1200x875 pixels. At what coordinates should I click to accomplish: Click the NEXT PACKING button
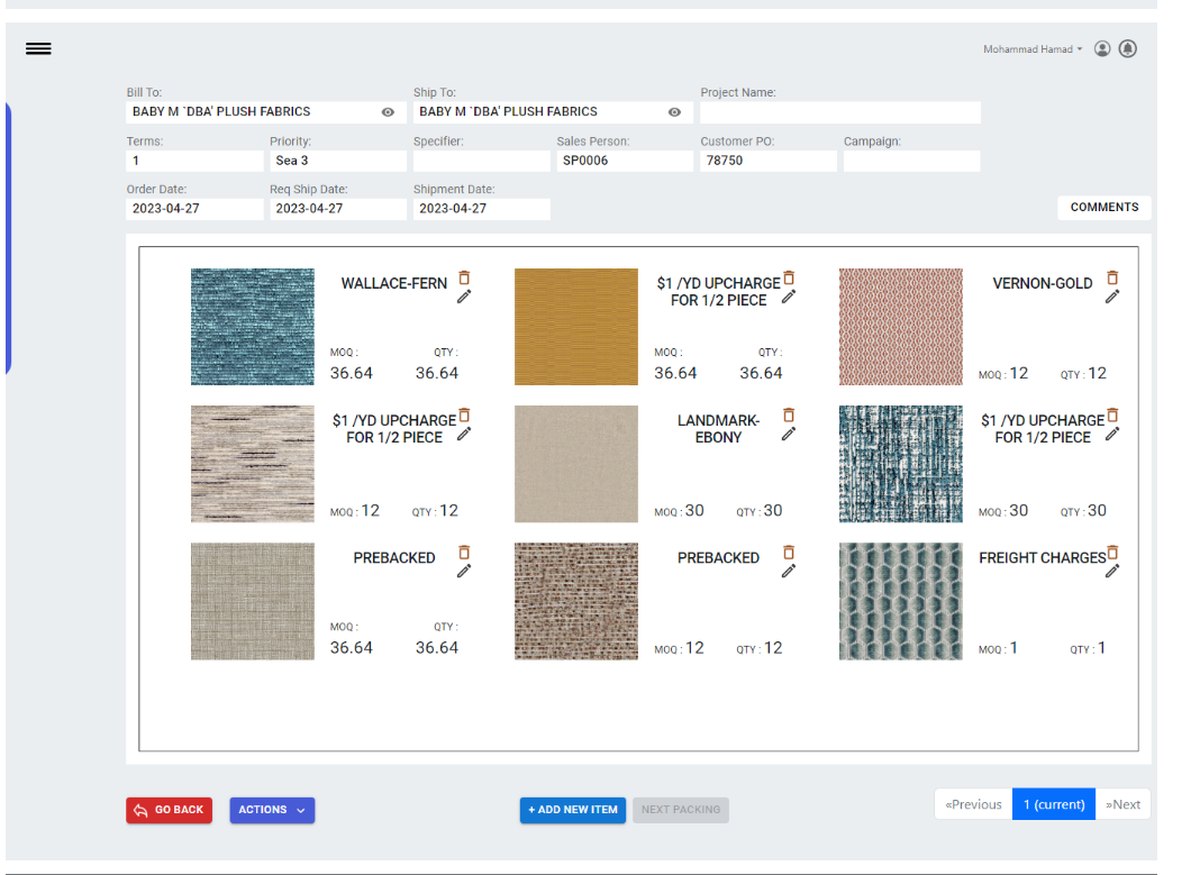(681, 810)
